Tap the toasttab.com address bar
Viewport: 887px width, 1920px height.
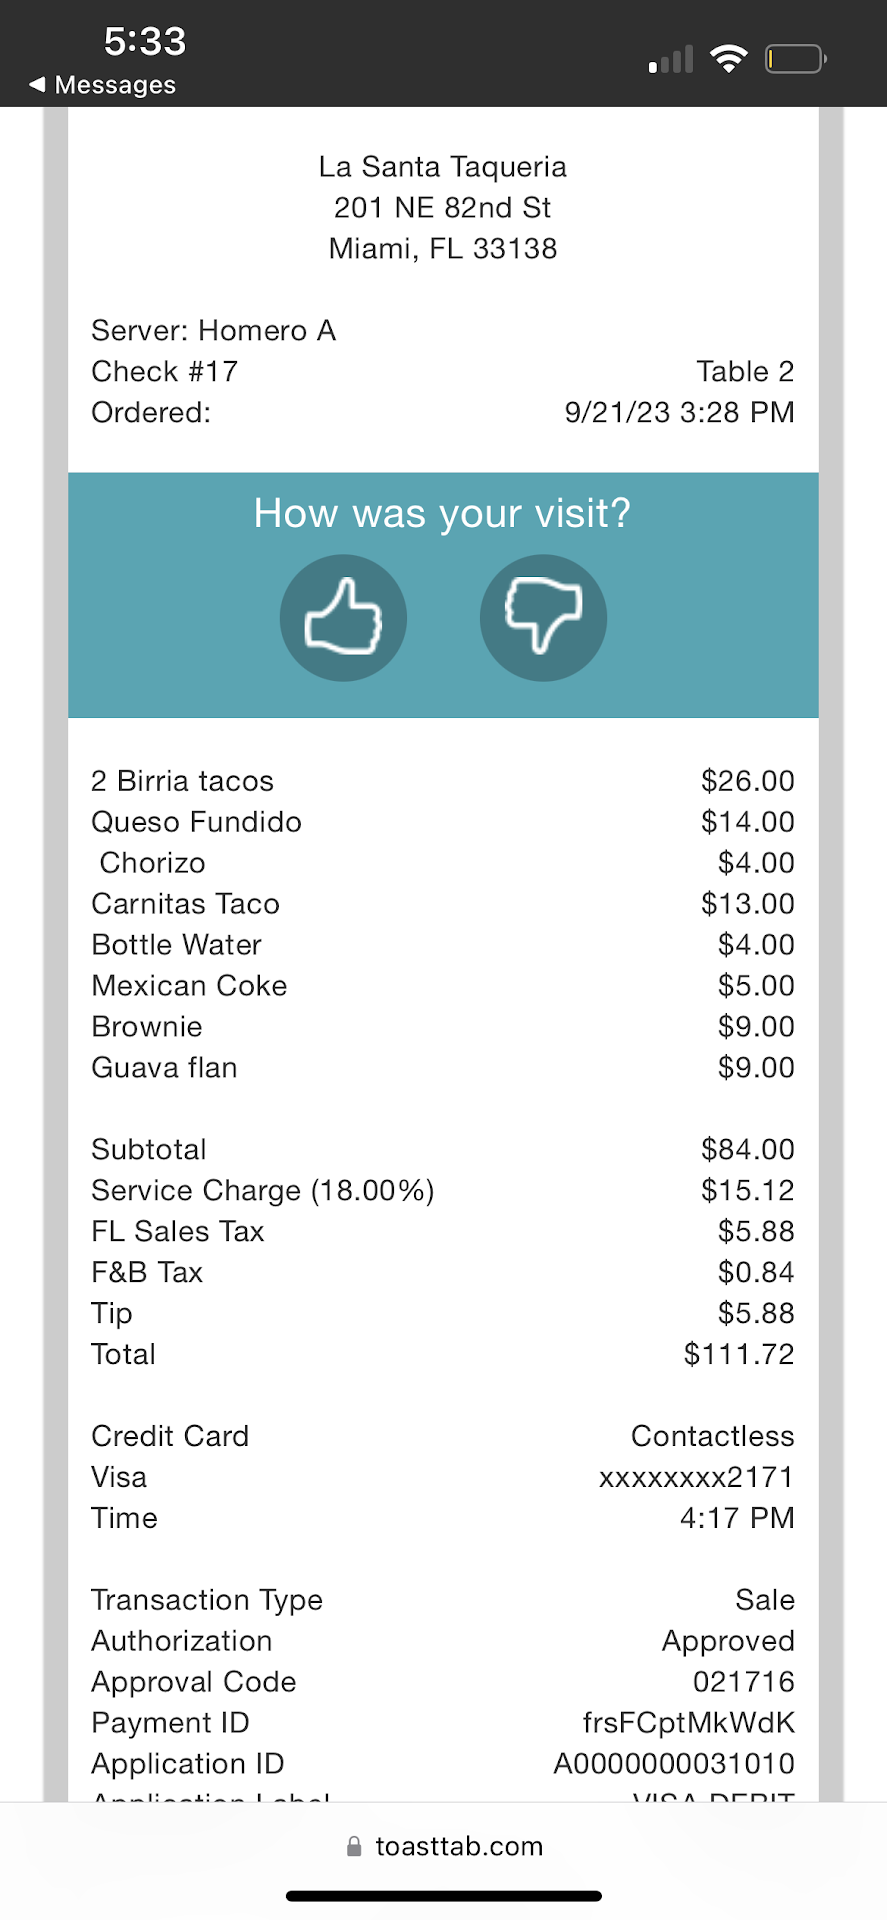[459, 1846]
